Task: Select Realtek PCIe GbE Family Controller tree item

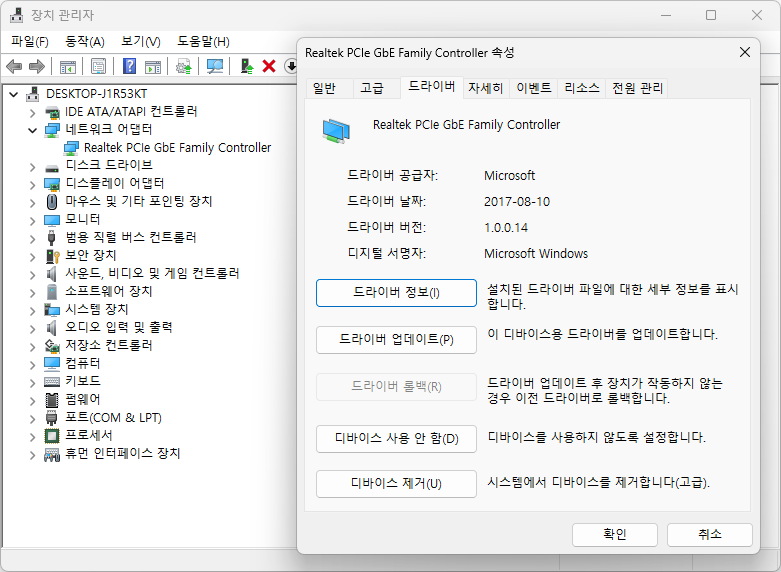Action: click(177, 148)
